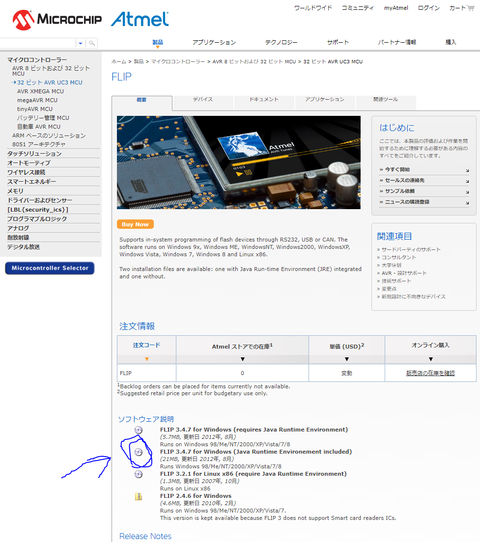
Task: Open 8051 アーキテクチャ in sidebar
Action: [x=39, y=144]
